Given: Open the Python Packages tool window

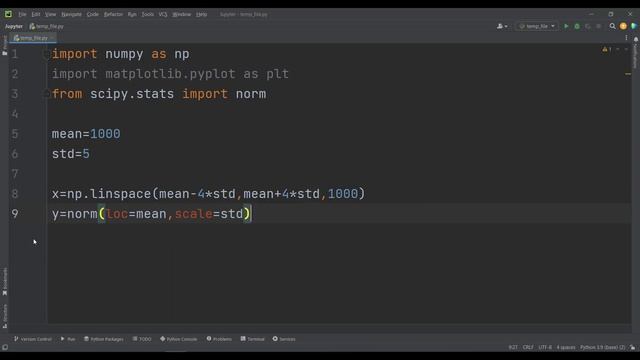Looking at the screenshot, I should pos(104,339).
